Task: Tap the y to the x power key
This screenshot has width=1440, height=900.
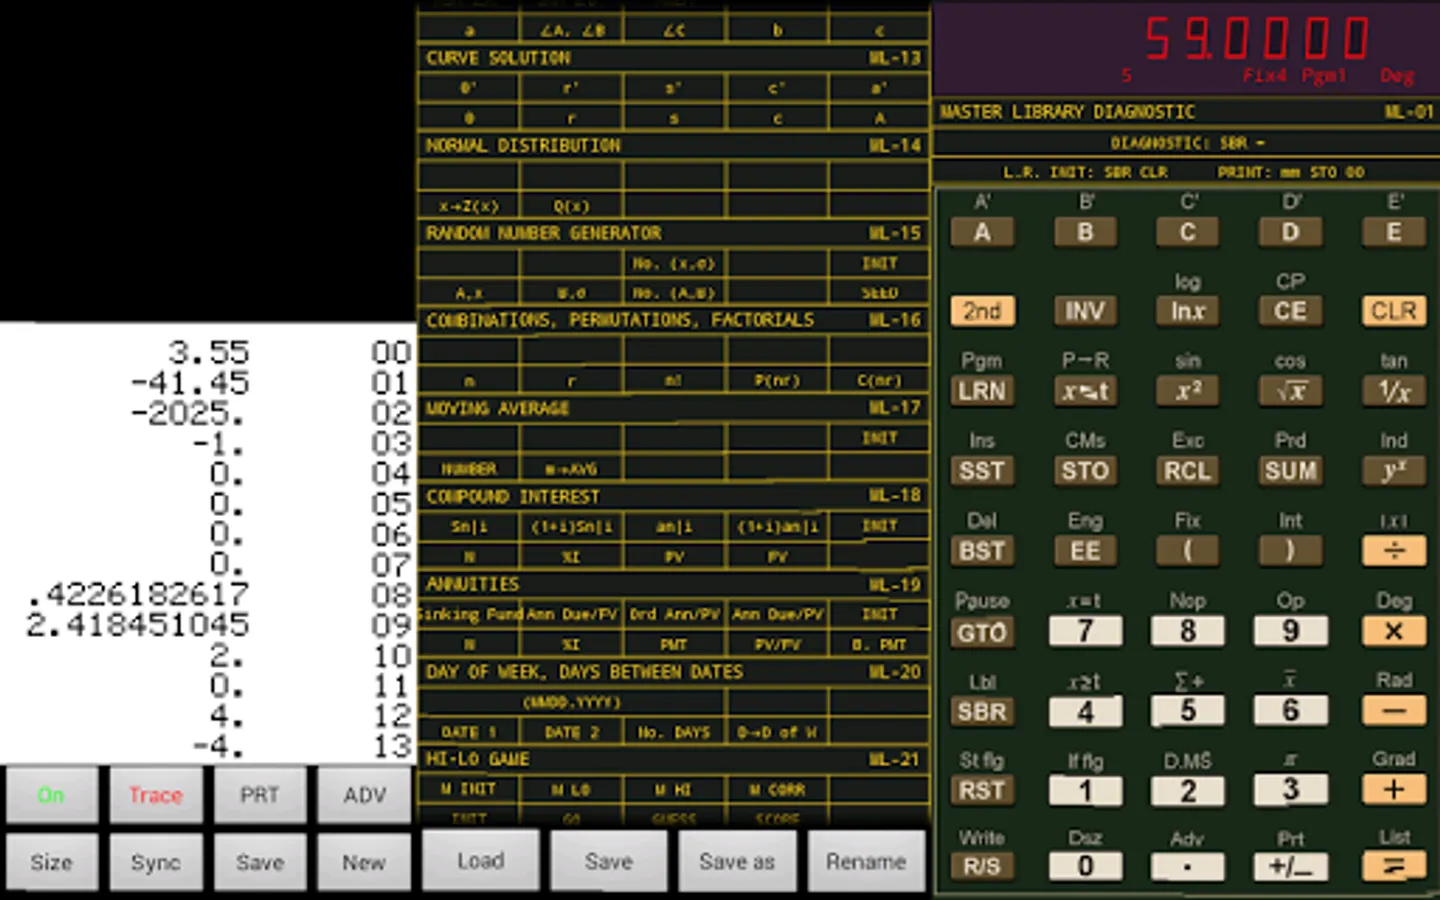Action: [1394, 471]
